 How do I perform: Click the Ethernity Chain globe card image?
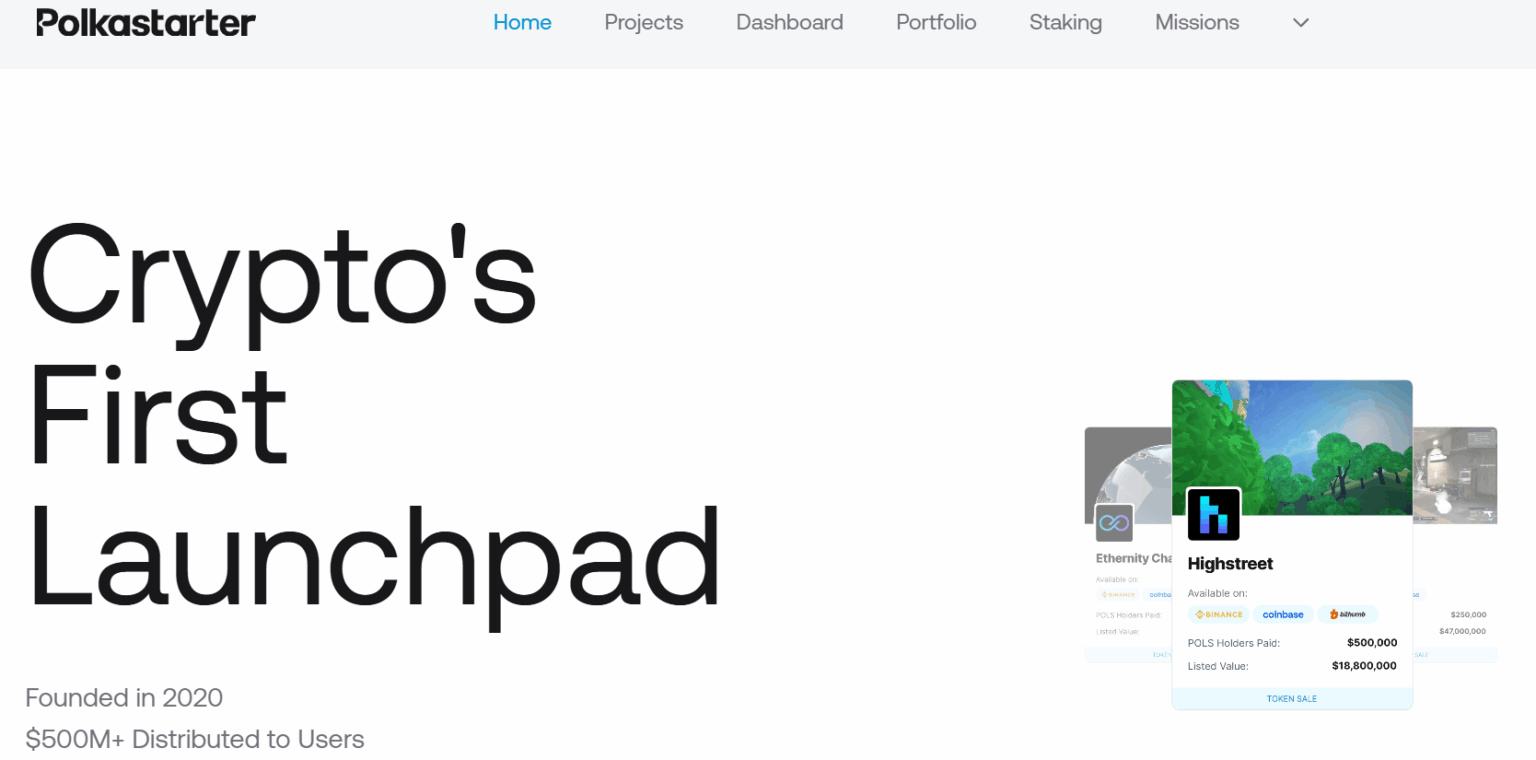[x=1128, y=465]
